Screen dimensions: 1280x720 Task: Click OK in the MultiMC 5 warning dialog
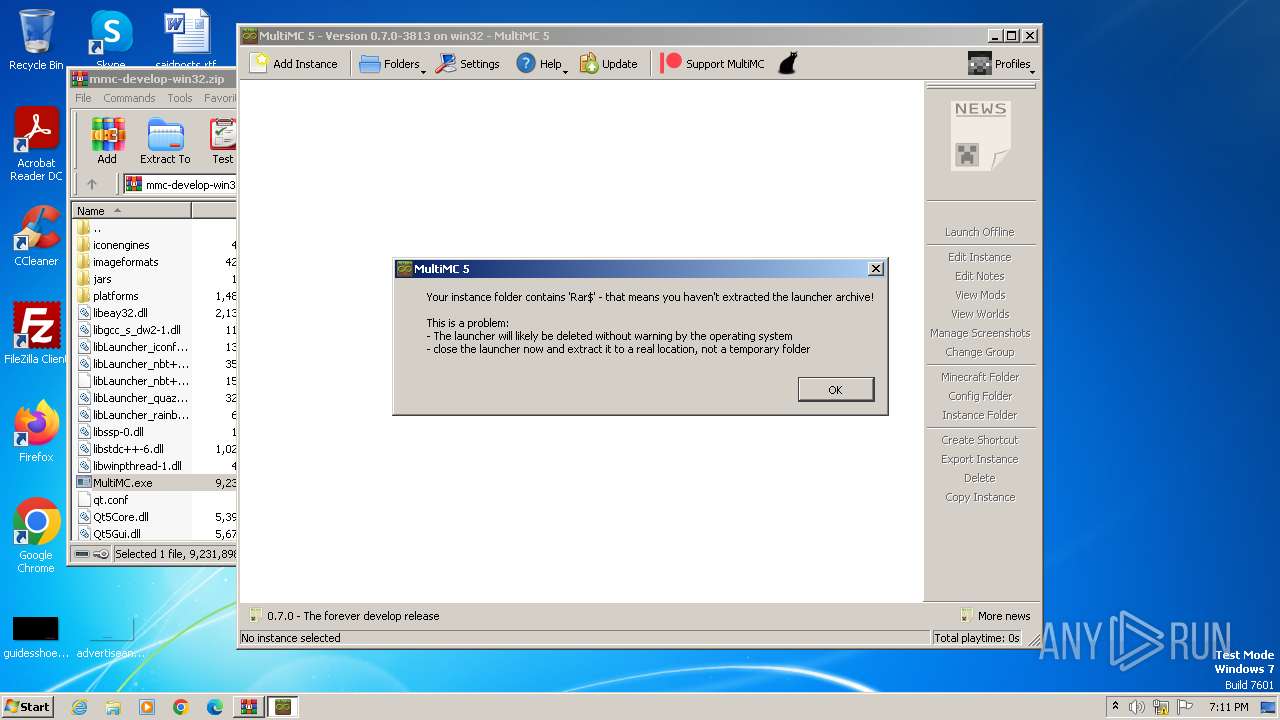pos(836,390)
